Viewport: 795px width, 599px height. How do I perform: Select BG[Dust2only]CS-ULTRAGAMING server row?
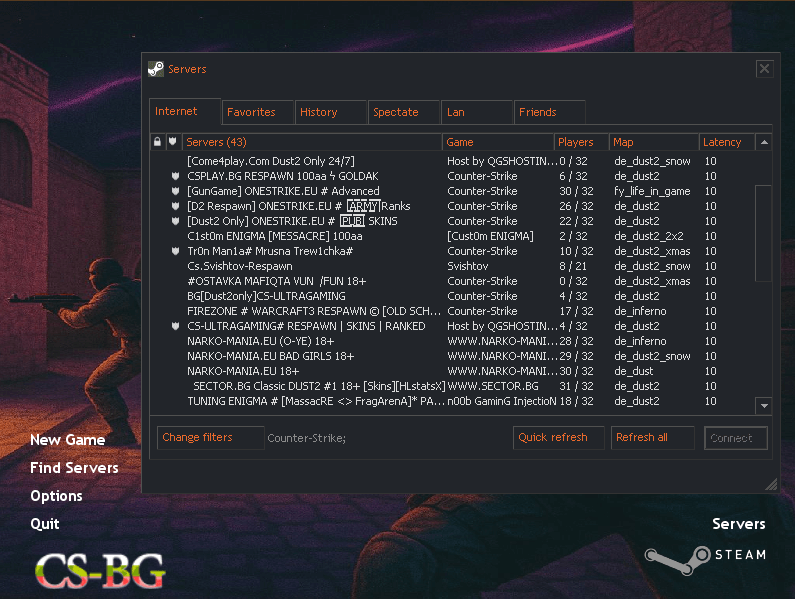pyautogui.click(x=452, y=296)
